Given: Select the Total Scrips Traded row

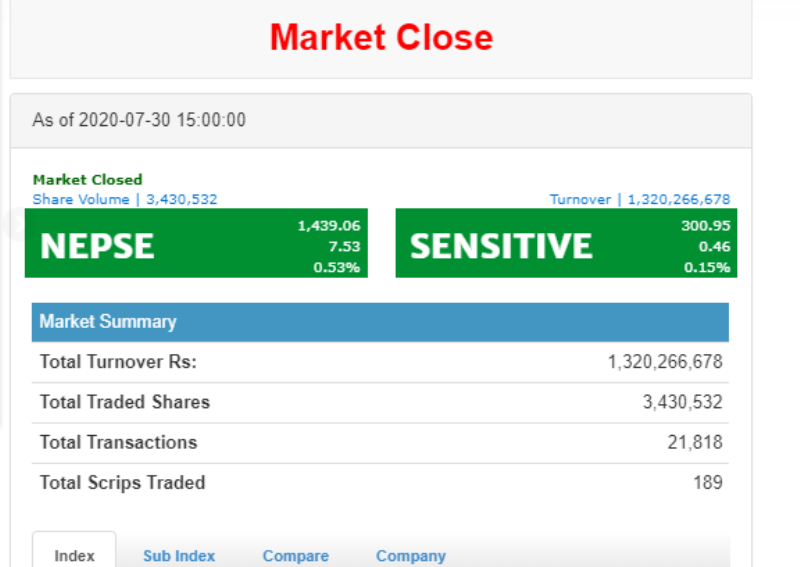Looking at the screenshot, I should [x=380, y=483].
